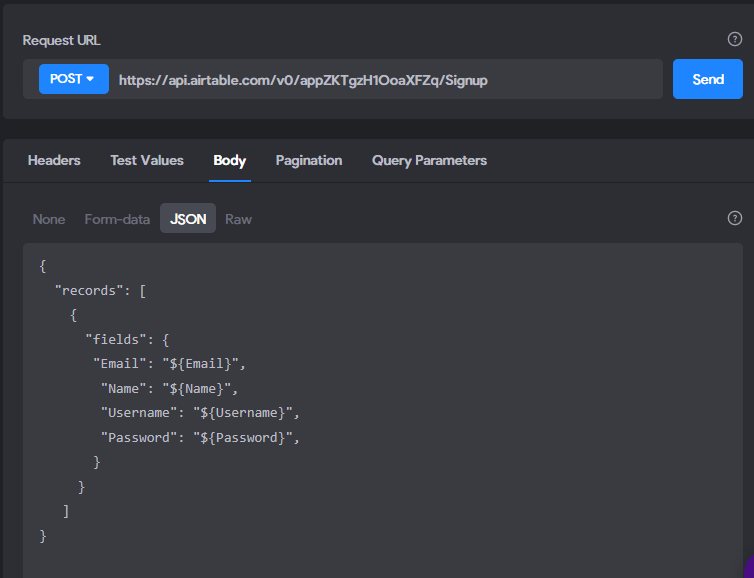The image size is (754, 578).
Task: Open the POST method dropdown
Action: click(74, 79)
